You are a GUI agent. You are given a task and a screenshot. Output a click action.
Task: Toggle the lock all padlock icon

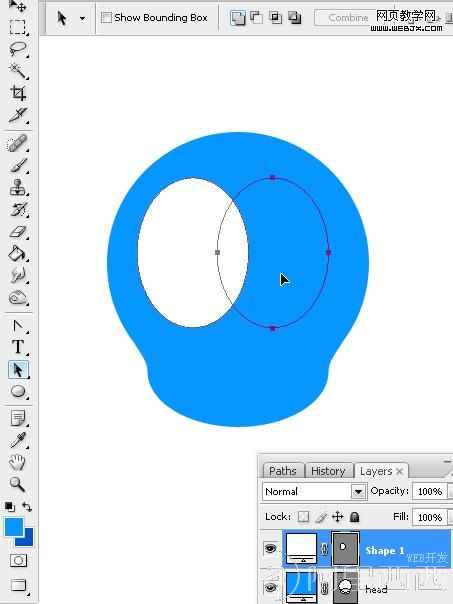[354, 517]
